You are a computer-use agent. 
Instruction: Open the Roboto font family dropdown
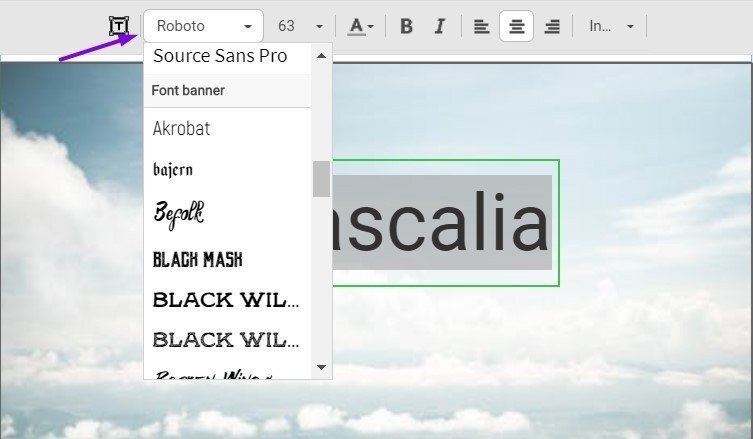(203, 26)
